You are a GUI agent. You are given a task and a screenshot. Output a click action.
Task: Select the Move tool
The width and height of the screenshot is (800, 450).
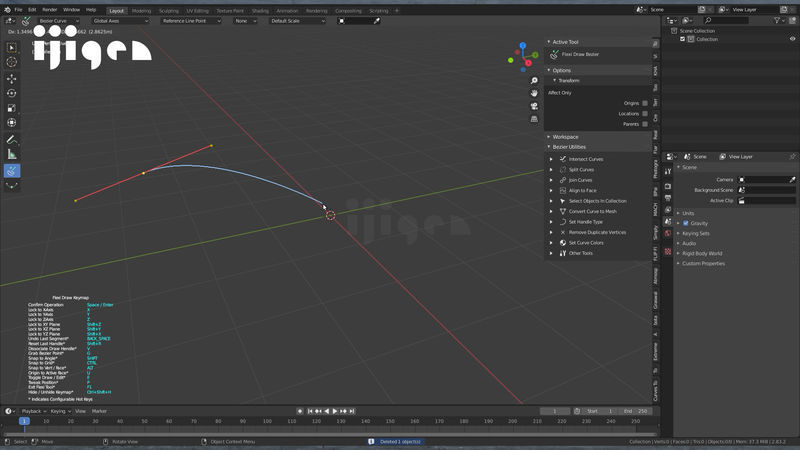(x=11, y=79)
